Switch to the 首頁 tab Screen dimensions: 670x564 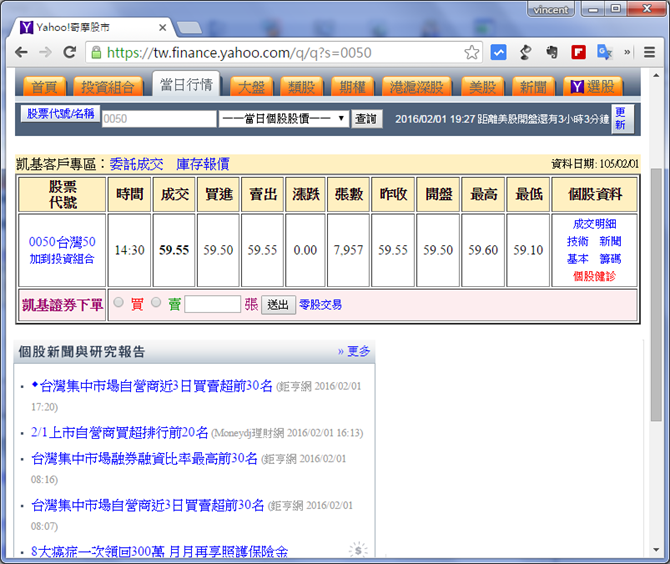44,87
